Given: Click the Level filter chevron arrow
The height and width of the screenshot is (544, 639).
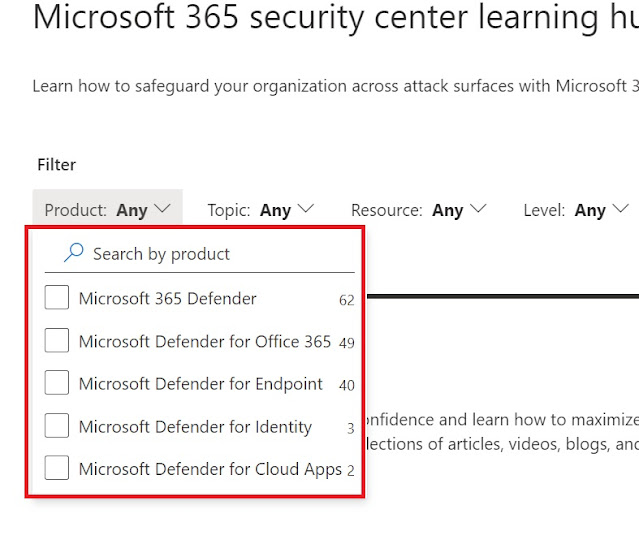Looking at the screenshot, I should 621,209.
